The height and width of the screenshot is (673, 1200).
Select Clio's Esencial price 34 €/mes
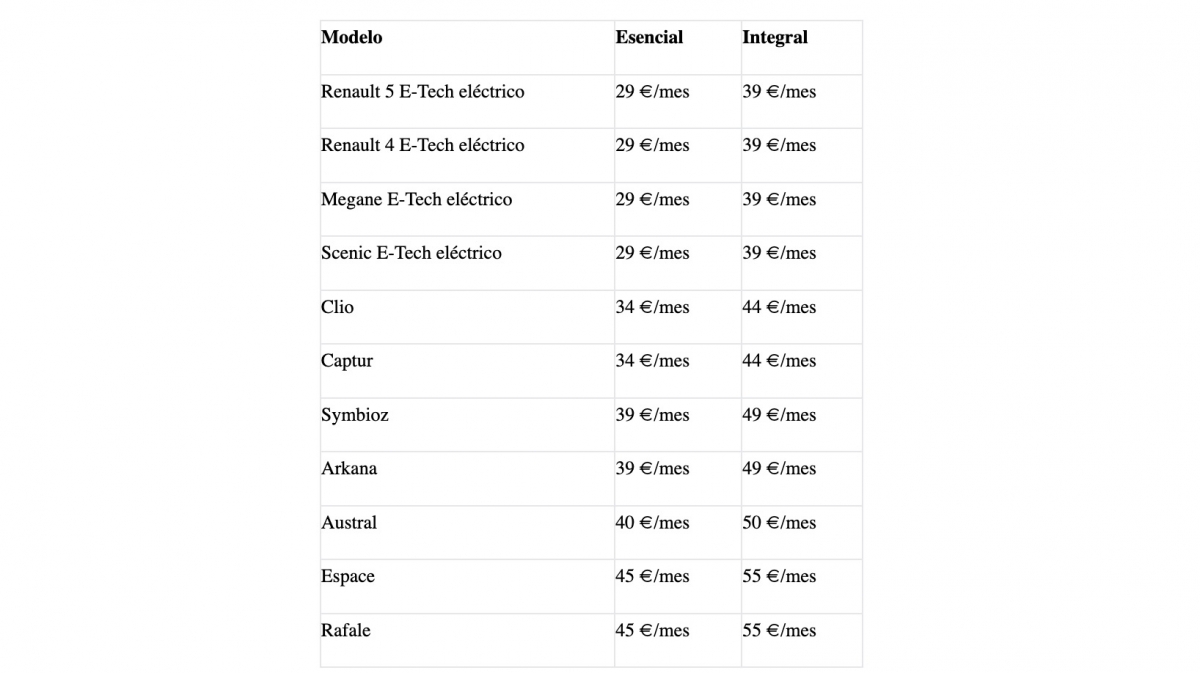pos(652,307)
